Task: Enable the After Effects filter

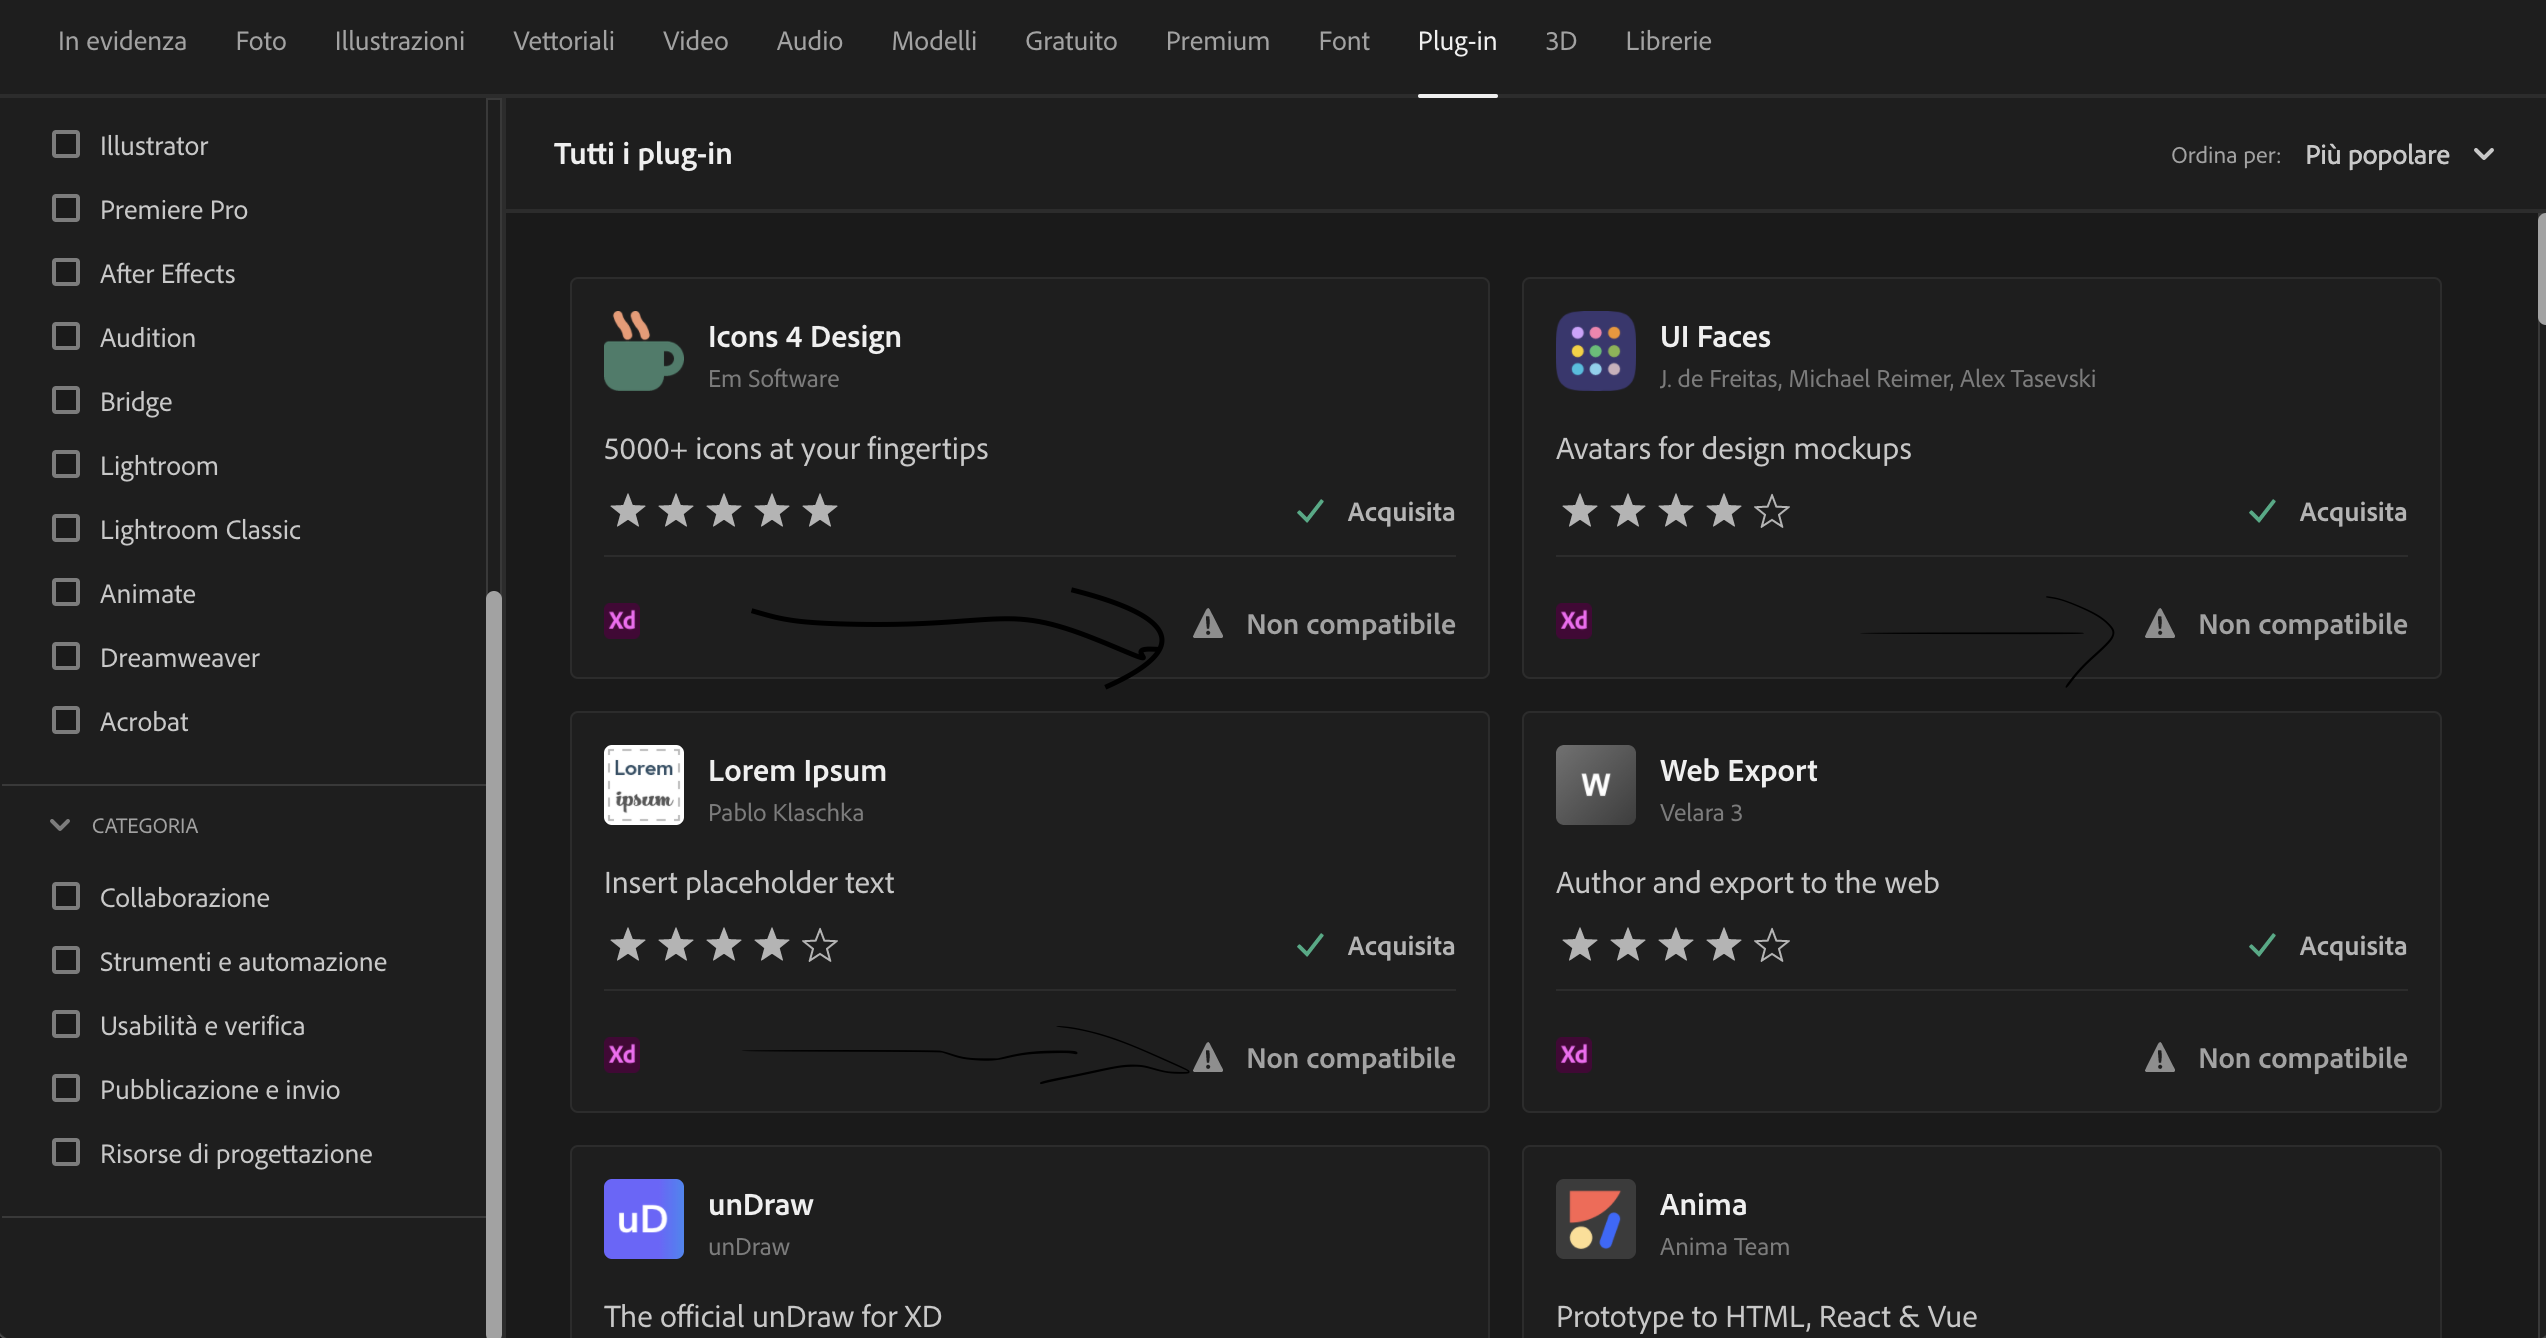Action: [66, 273]
